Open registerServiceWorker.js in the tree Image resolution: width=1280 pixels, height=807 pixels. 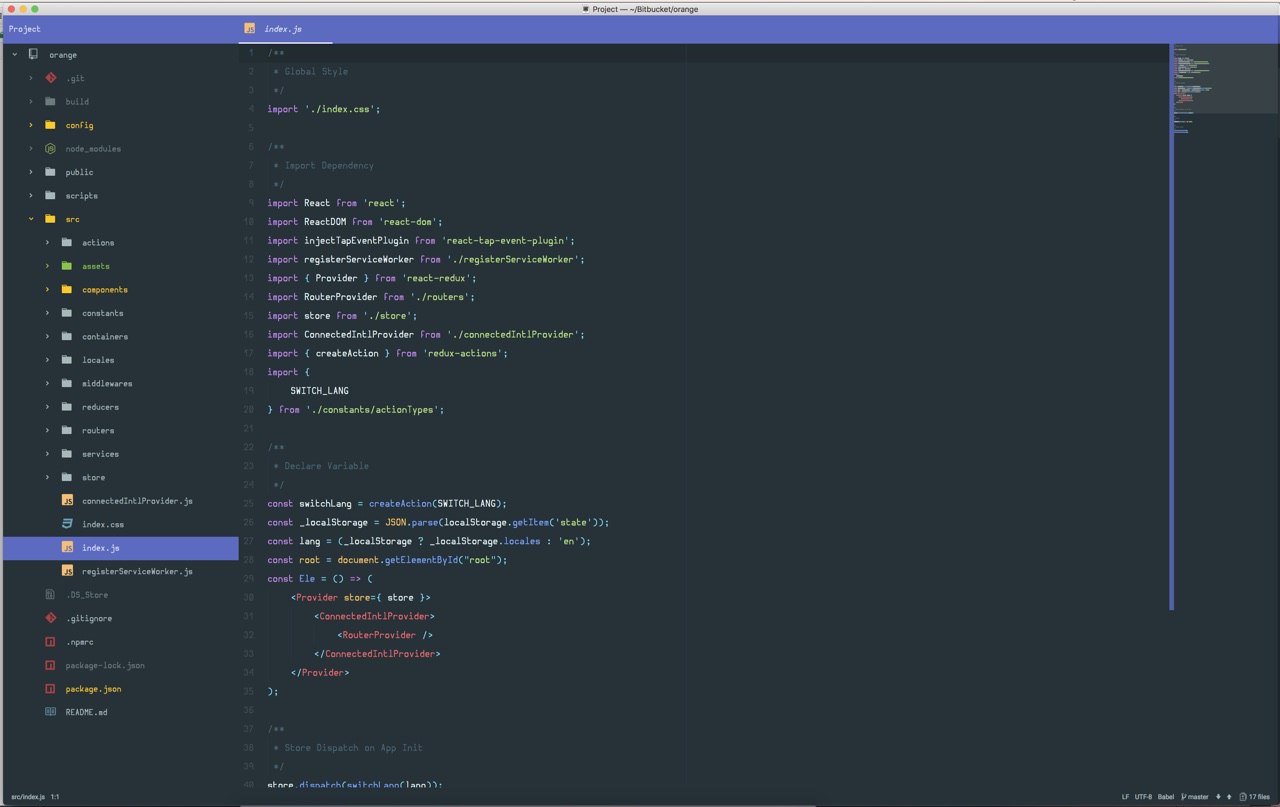click(x=137, y=571)
